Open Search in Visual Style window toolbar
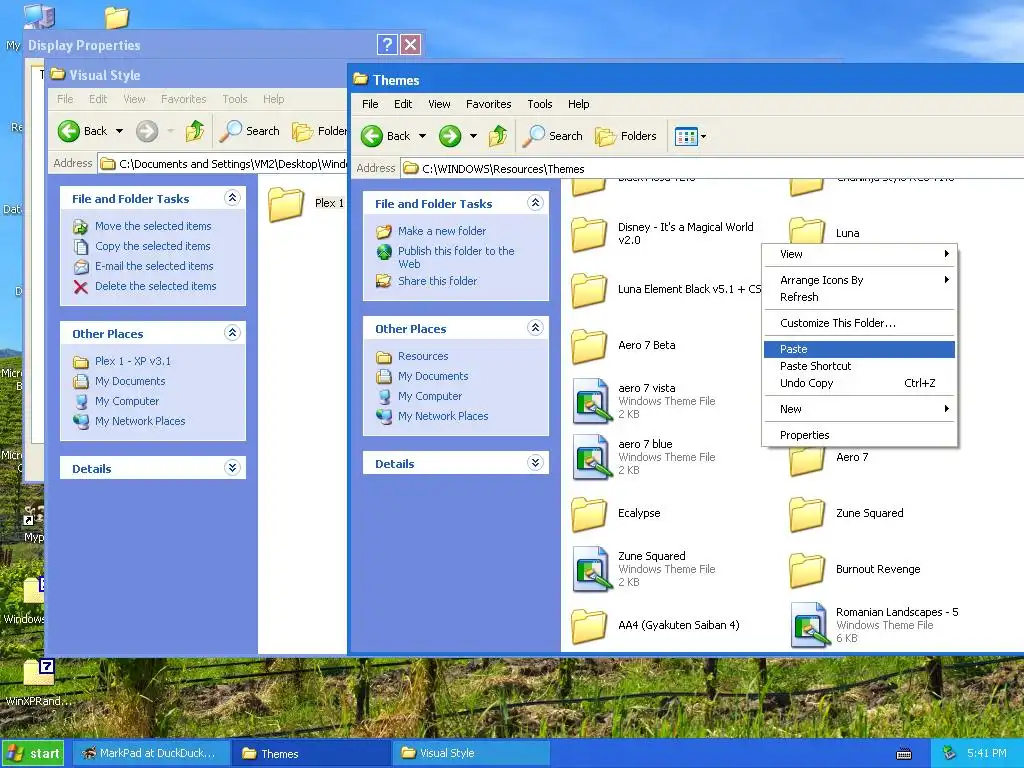Viewport: 1024px width, 768px height. 249,131
